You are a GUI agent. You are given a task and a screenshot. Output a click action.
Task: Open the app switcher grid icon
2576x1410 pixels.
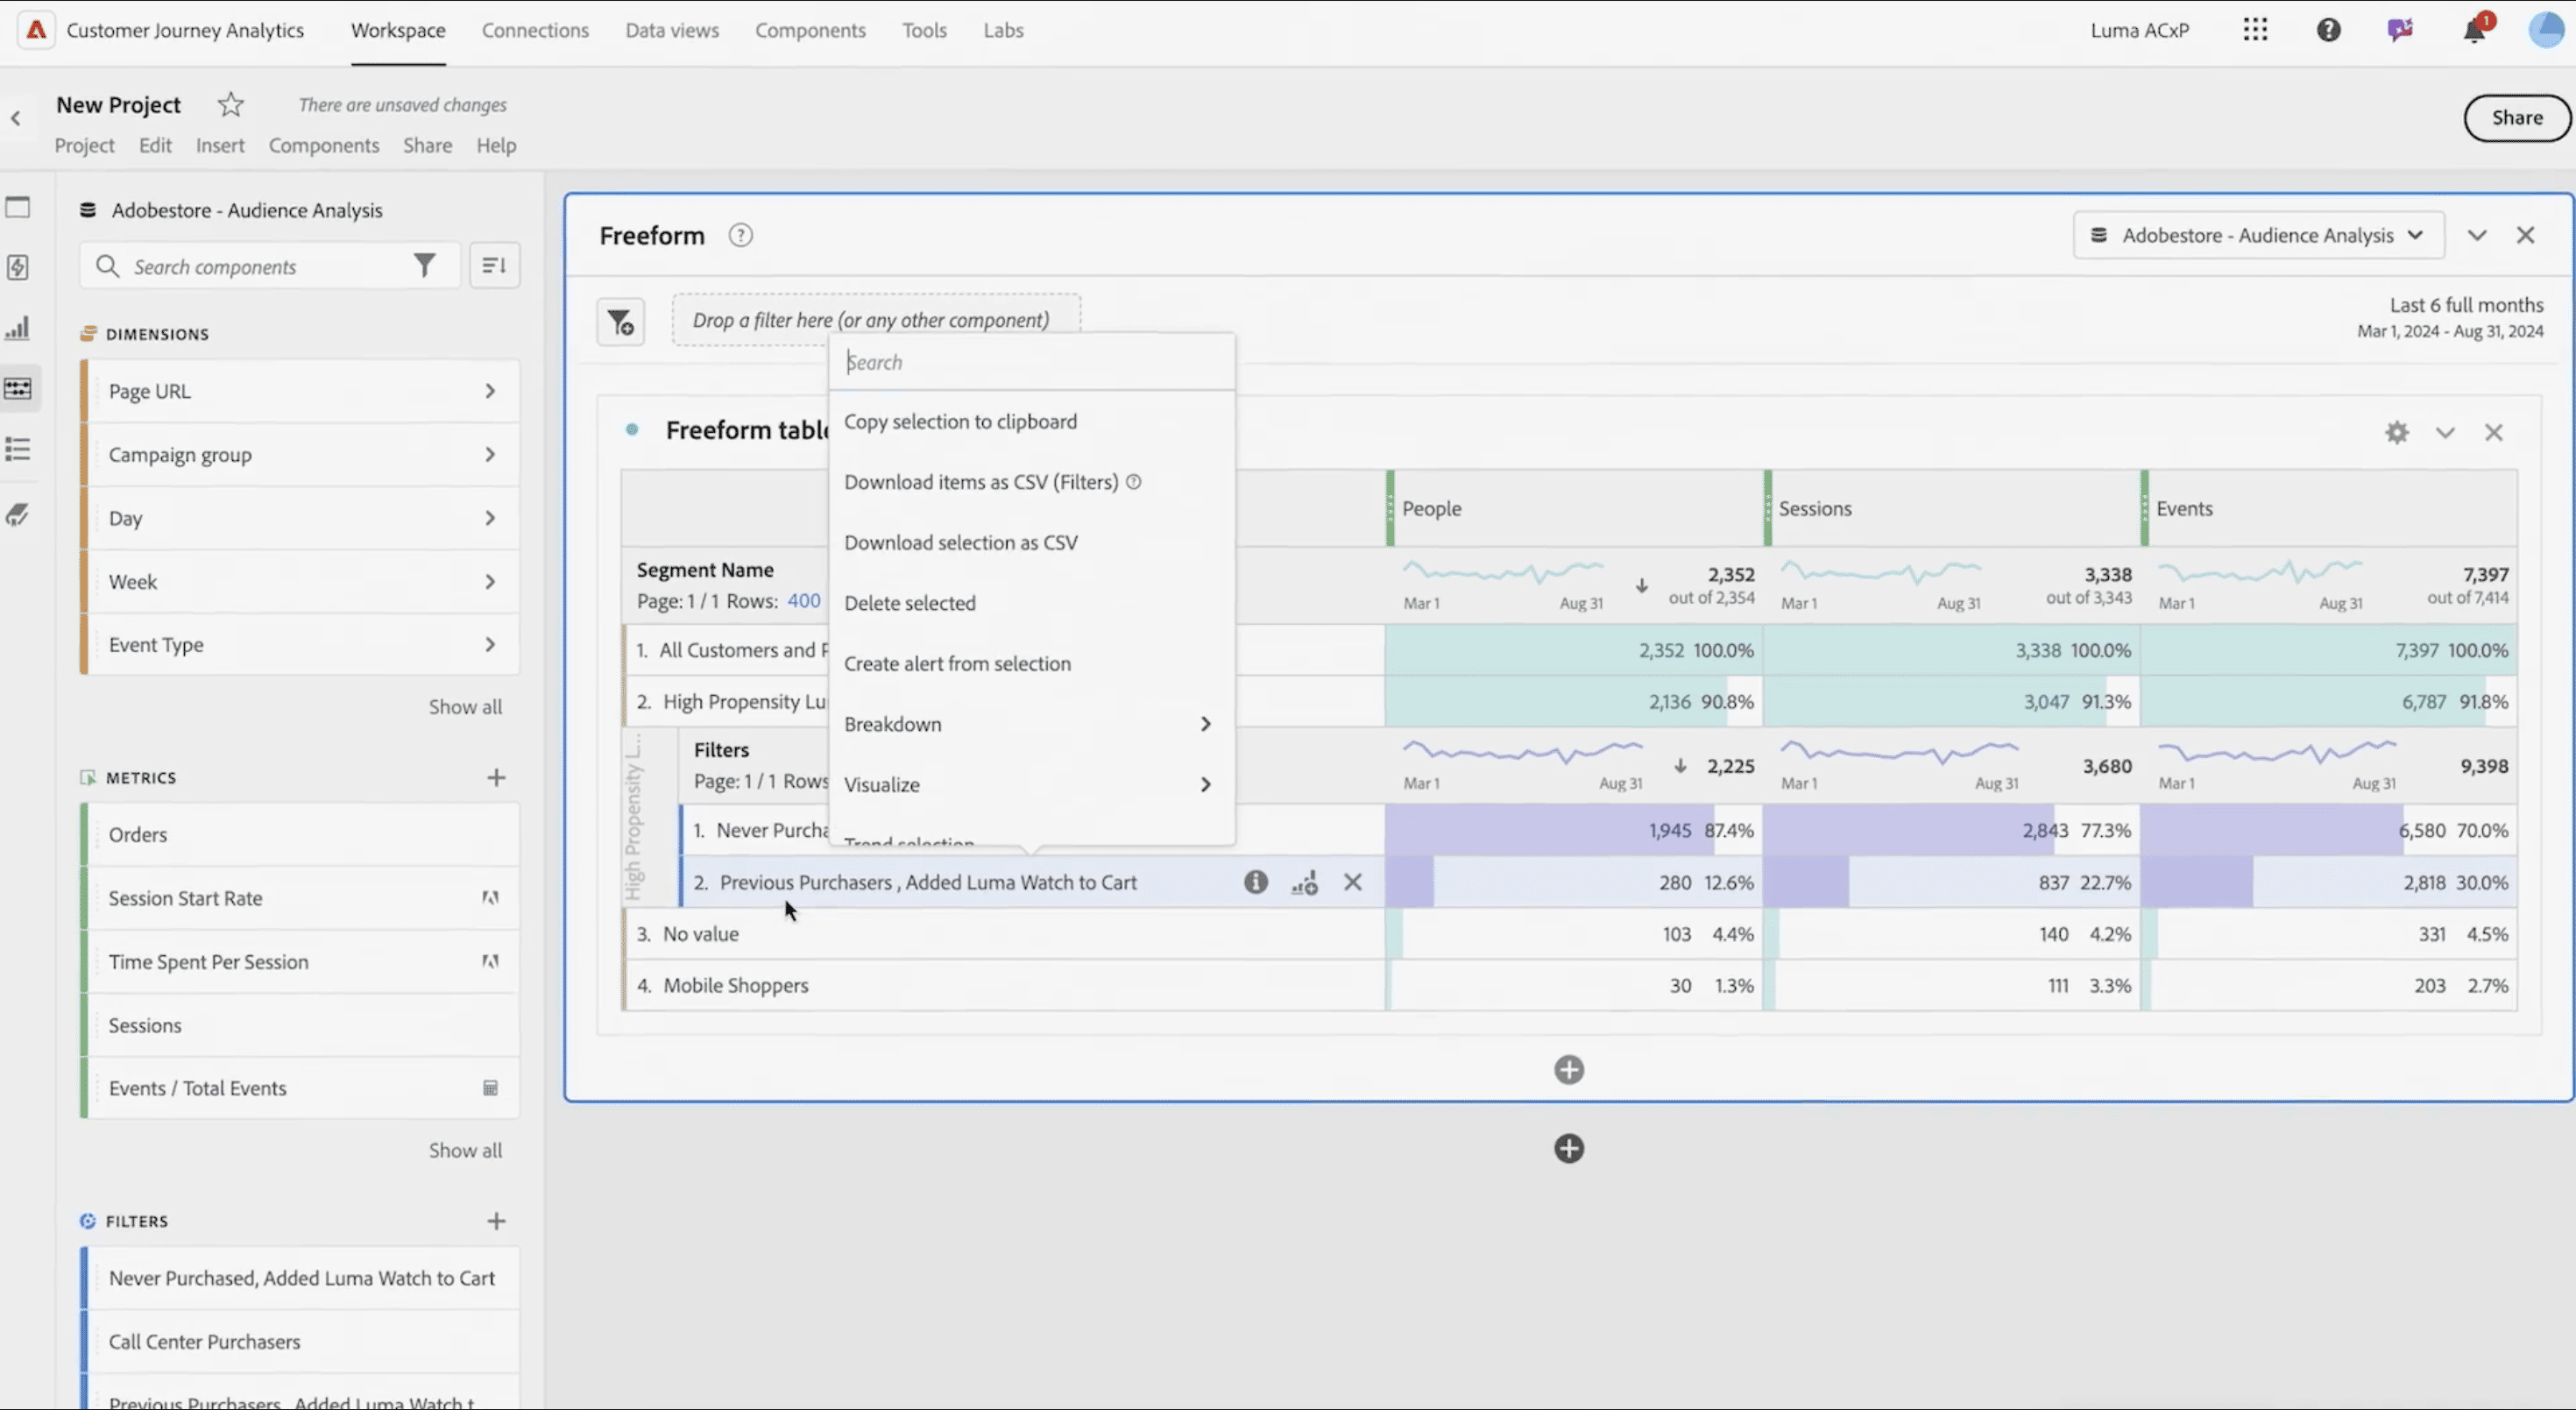tap(2255, 30)
